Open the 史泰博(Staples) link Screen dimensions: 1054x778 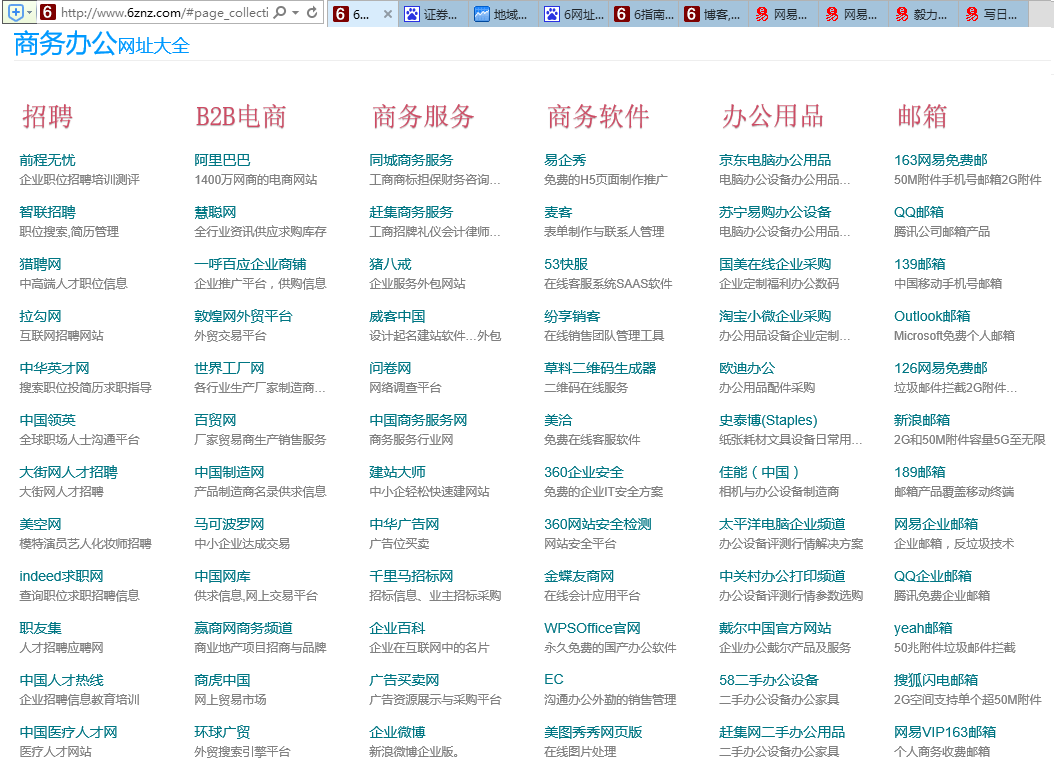[x=768, y=420]
